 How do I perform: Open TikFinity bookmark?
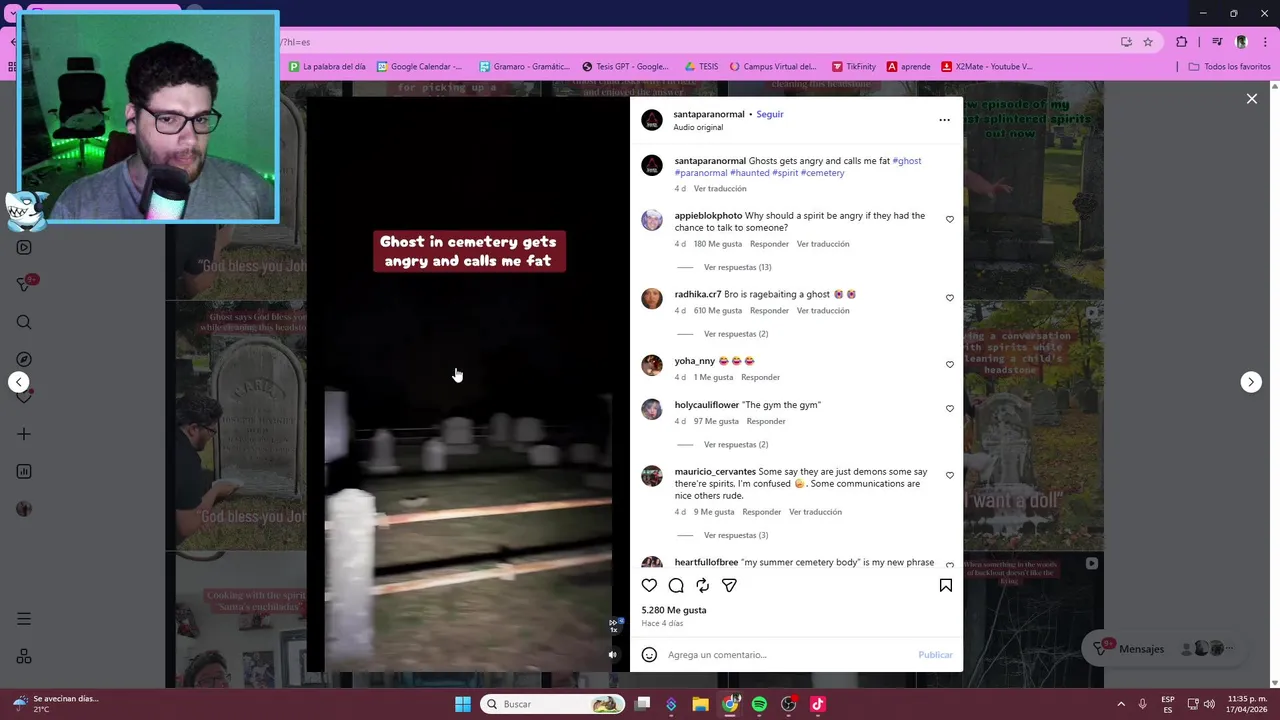coord(853,67)
